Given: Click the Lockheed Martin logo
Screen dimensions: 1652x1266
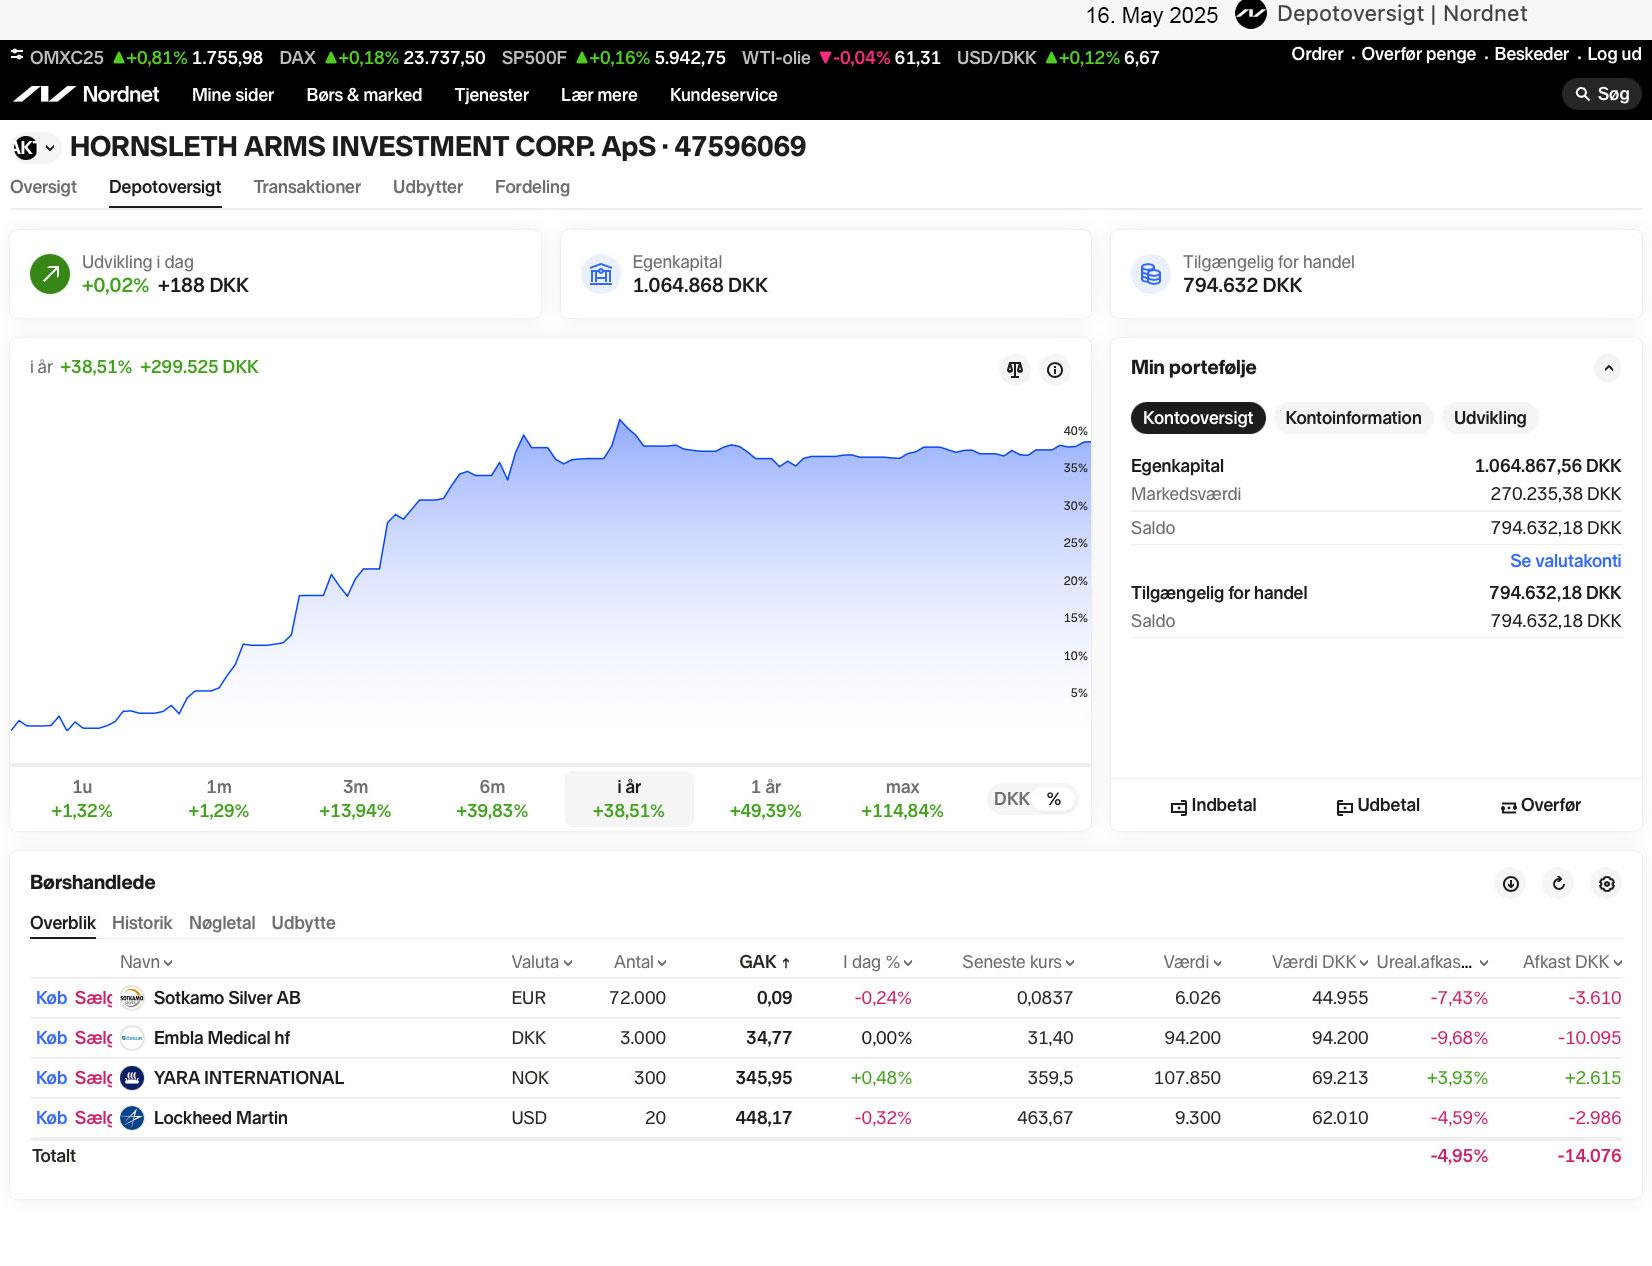Looking at the screenshot, I should (132, 1118).
